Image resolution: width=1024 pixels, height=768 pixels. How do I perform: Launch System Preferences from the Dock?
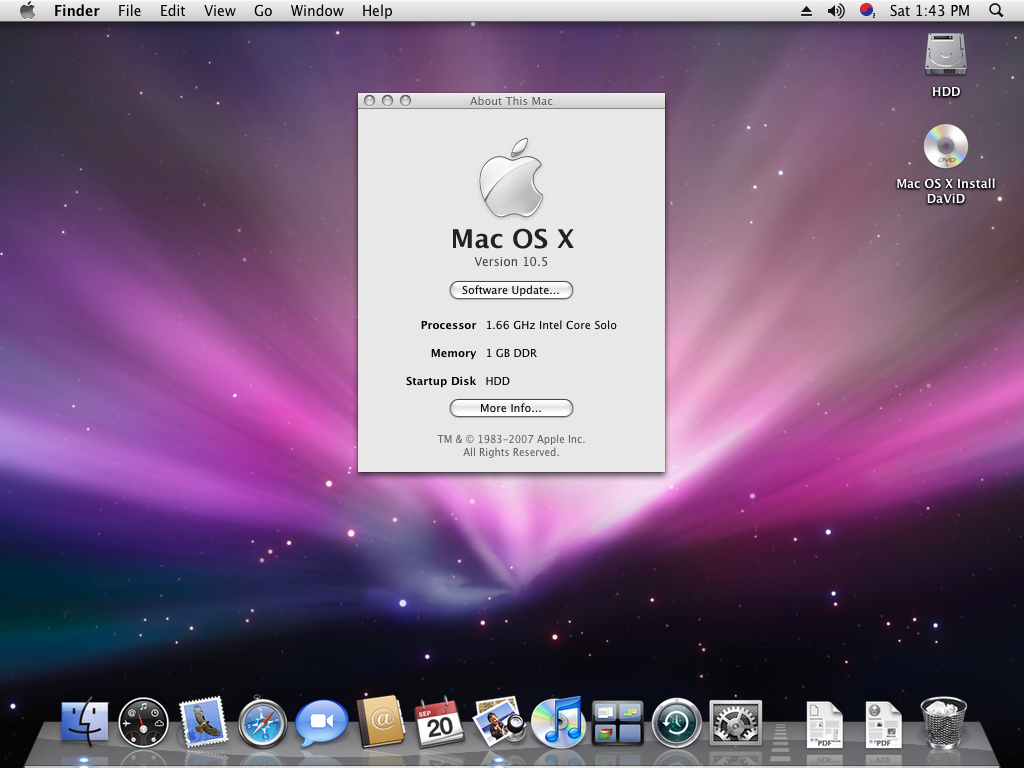click(x=736, y=722)
